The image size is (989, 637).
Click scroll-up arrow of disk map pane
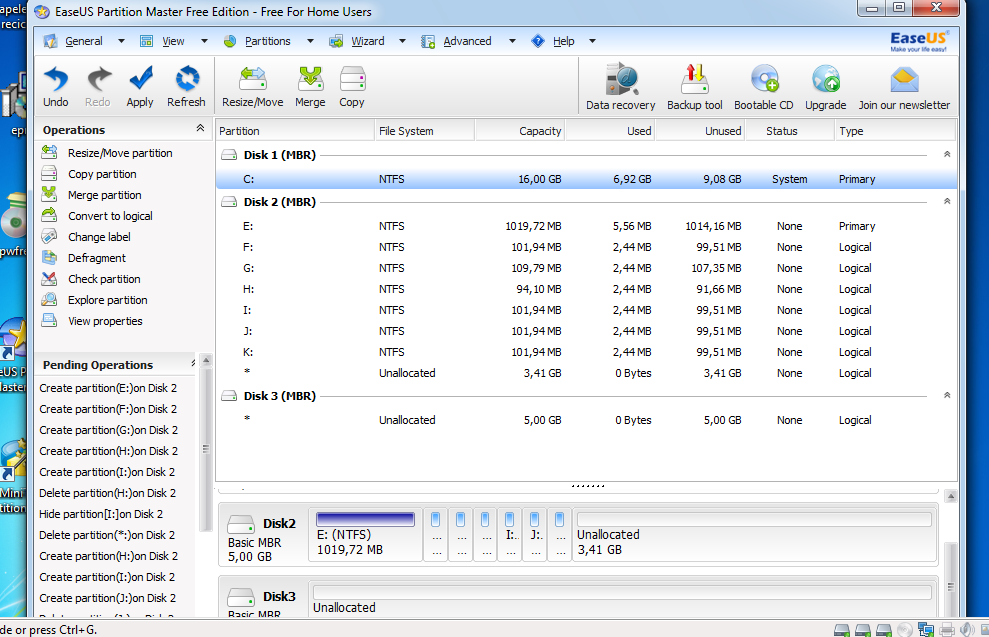(x=951, y=496)
